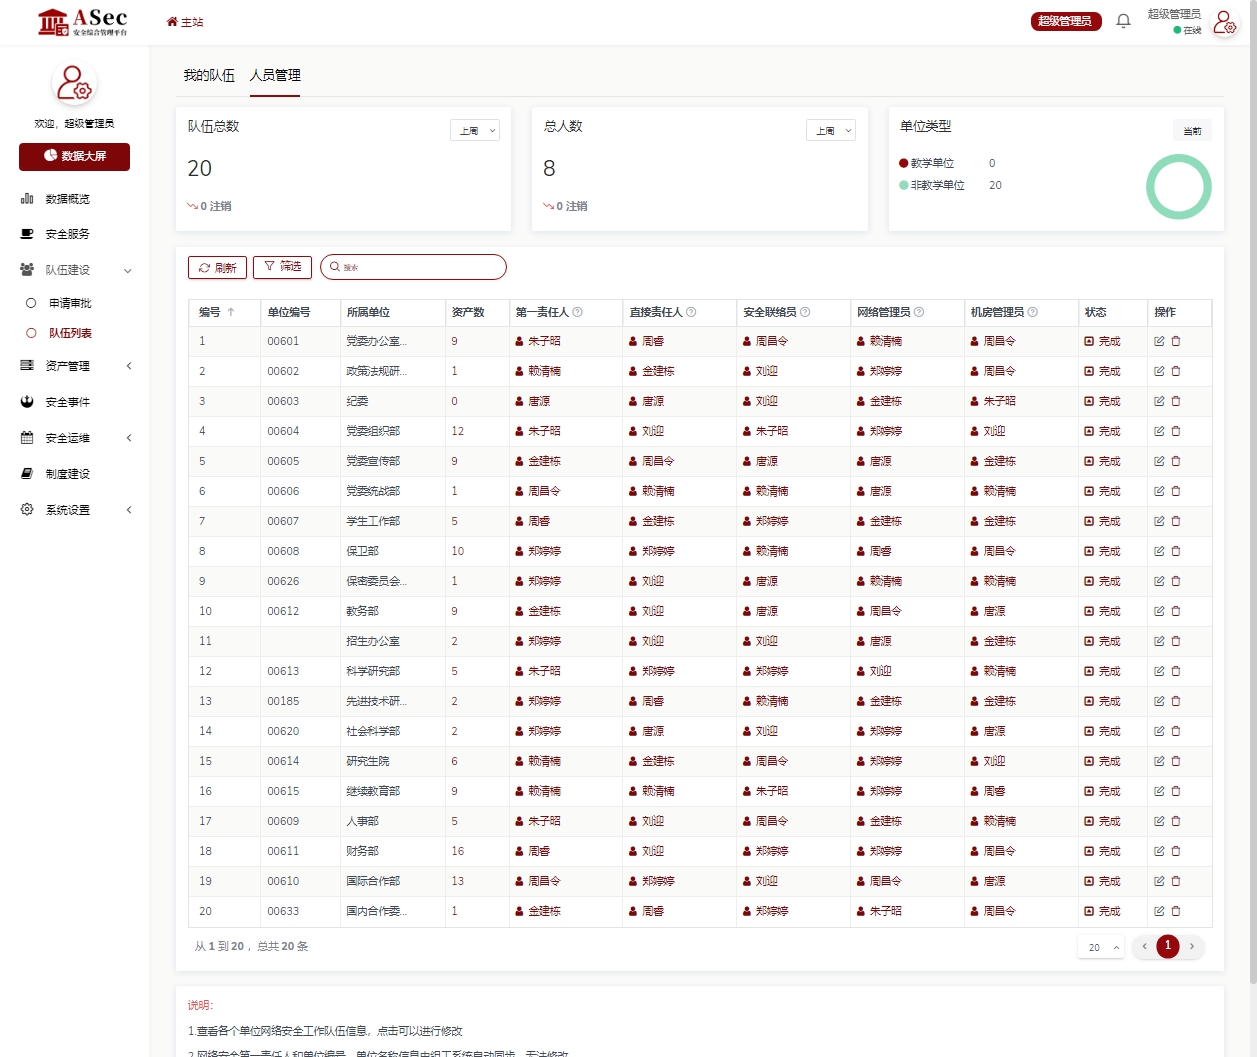Image resolution: width=1257 pixels, height=1057 pixels.
Task: Delete row 20 with trash icon
Action: tap(1176, 911)
